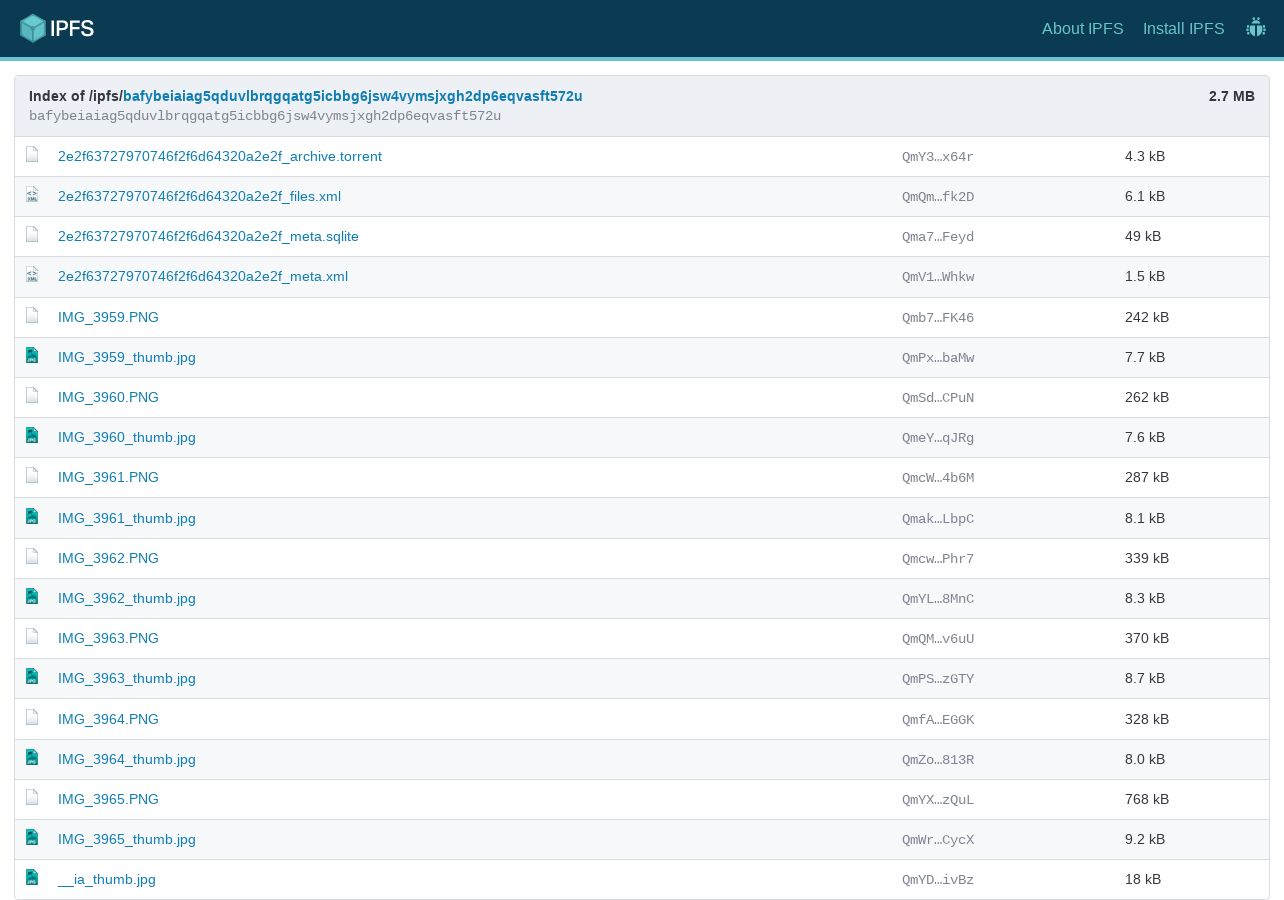Image resolution: width=1284 pixels, height=900 pixels.
Task: Select the 768 kB size value
Action: tap(1147, 799)
